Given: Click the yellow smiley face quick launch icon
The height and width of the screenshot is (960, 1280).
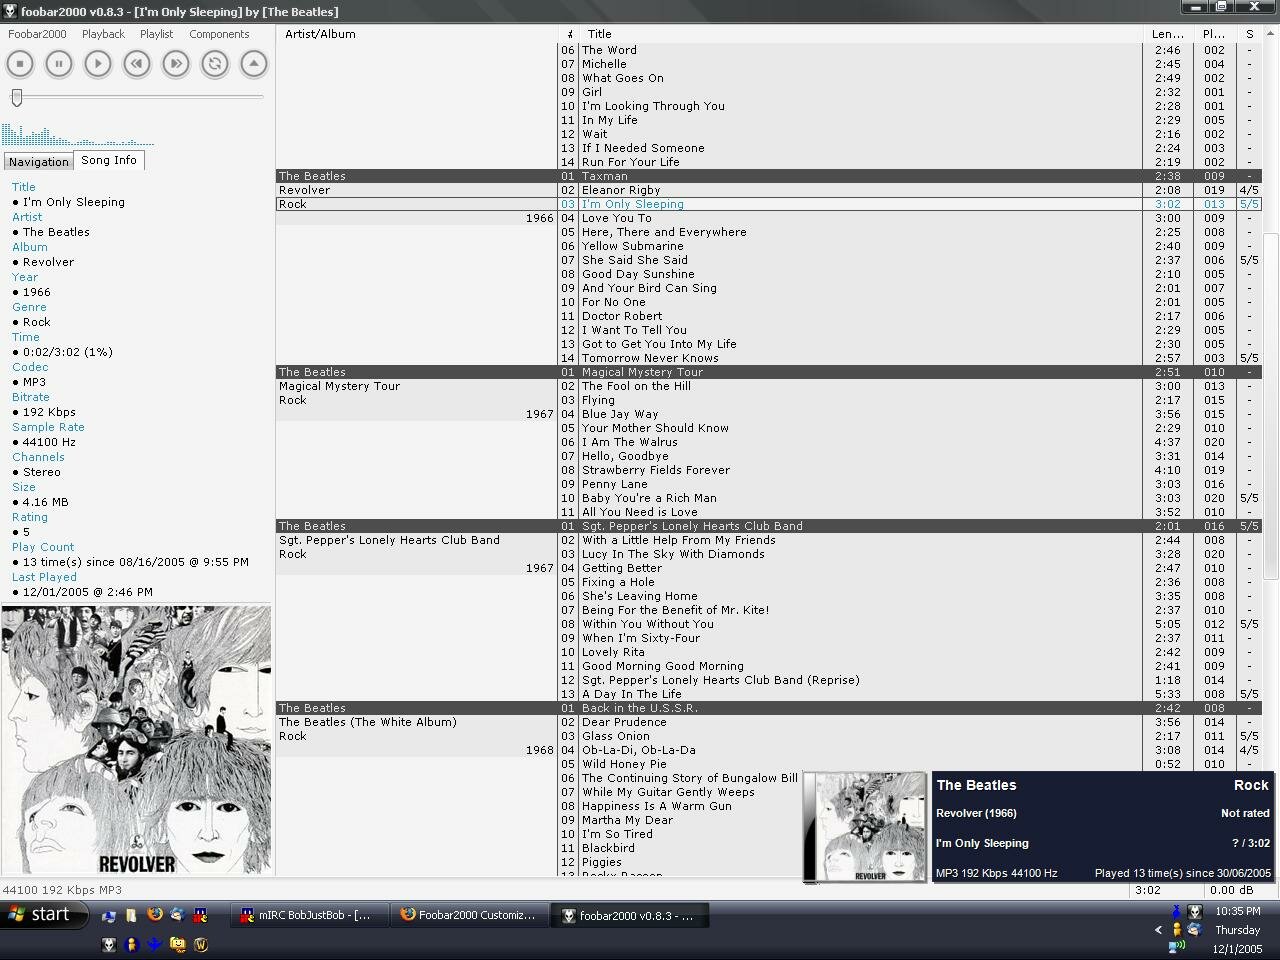Looking at the screenshot, I should coord(178,944).
